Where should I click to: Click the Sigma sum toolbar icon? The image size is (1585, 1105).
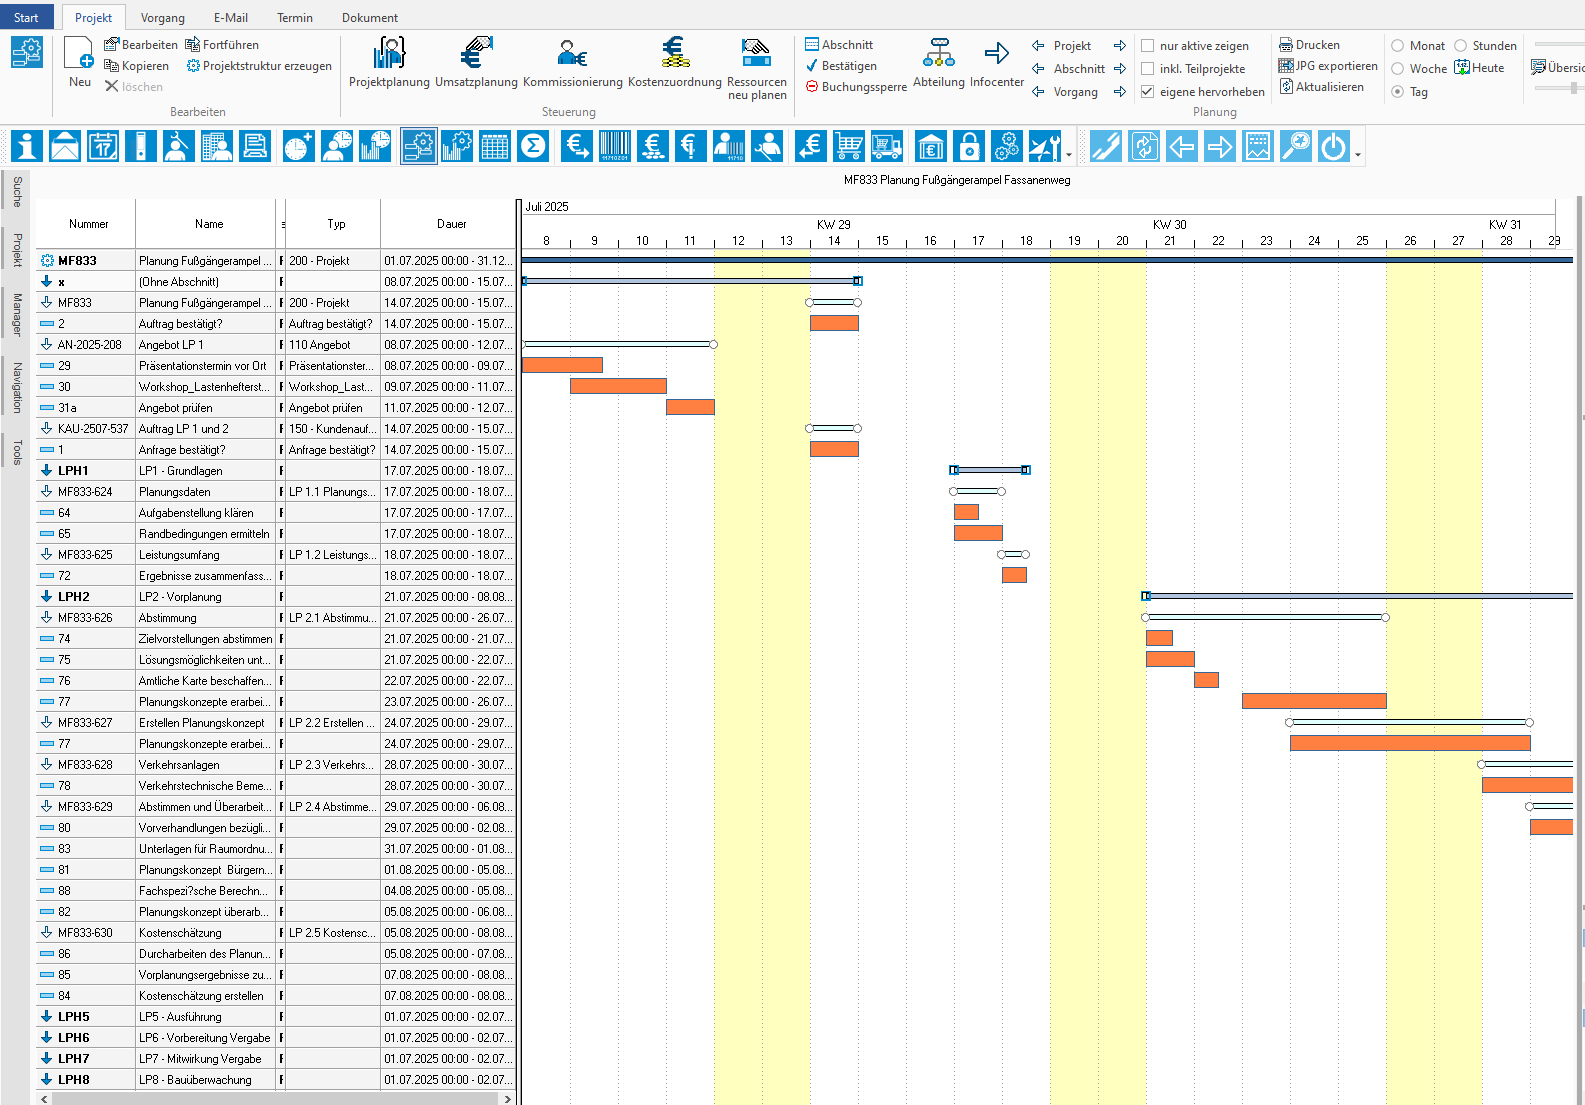(533, 146)
